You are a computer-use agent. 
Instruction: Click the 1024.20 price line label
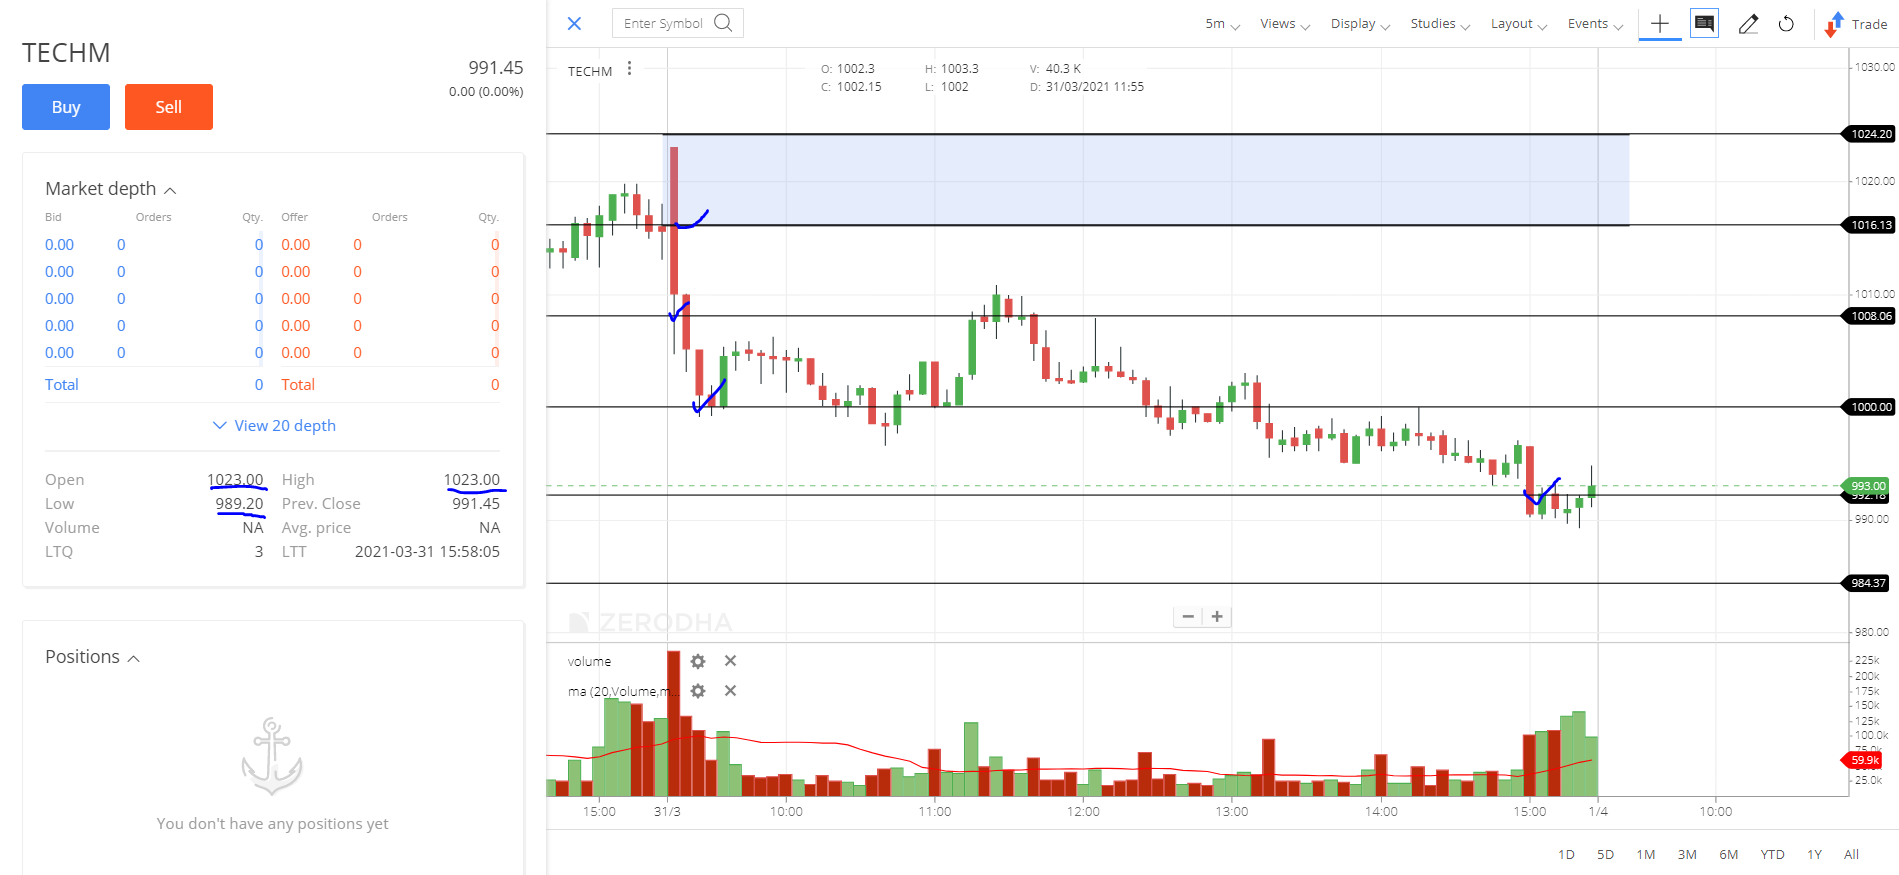coord(1868,134)
